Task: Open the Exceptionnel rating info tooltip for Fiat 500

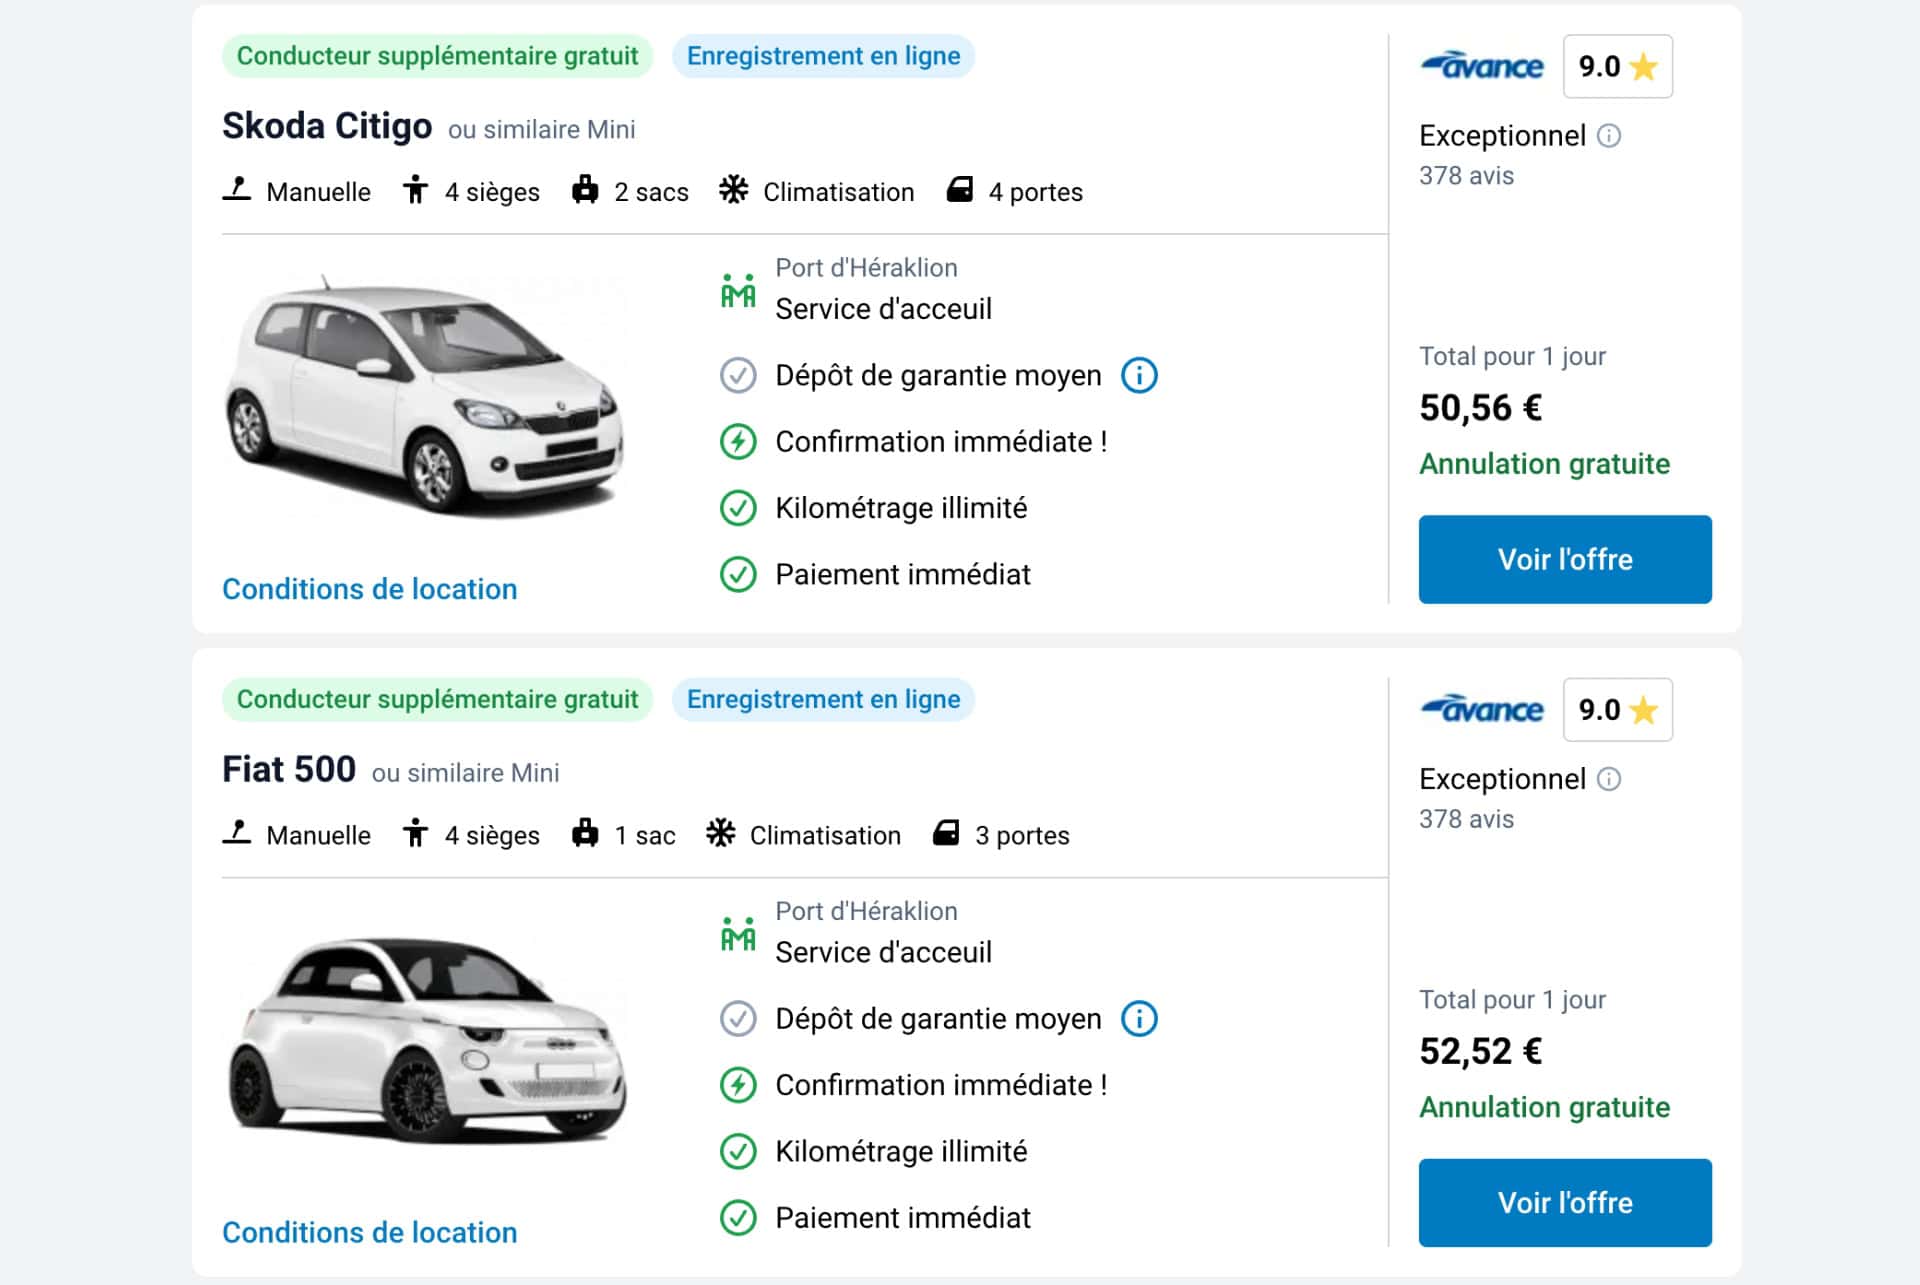Action: [1611, 779]
